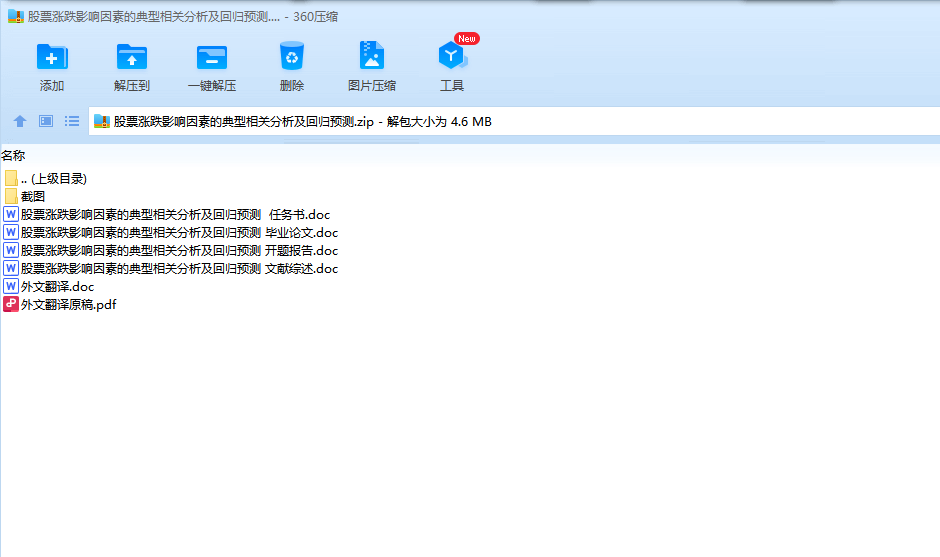940x557 pixels.
Task: Click the 添加 (Add) toolbar icon
Action: click(x=52, y=58)
